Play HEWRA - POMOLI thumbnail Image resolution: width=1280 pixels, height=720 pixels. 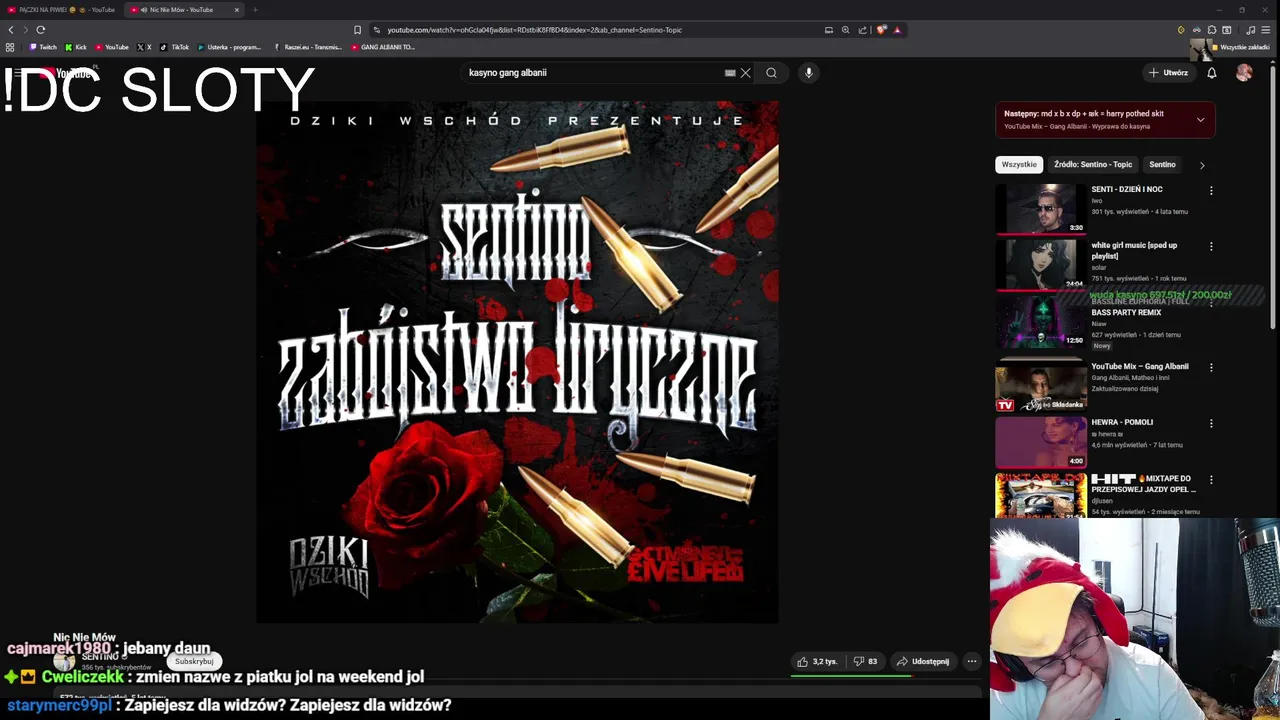point(1040,442)
